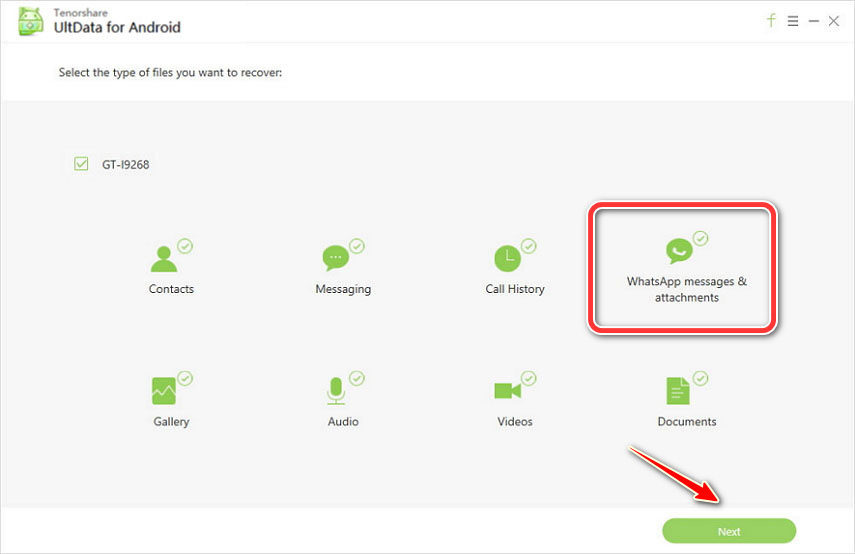
Task: Close the UltData window
Action: (834, 21)
